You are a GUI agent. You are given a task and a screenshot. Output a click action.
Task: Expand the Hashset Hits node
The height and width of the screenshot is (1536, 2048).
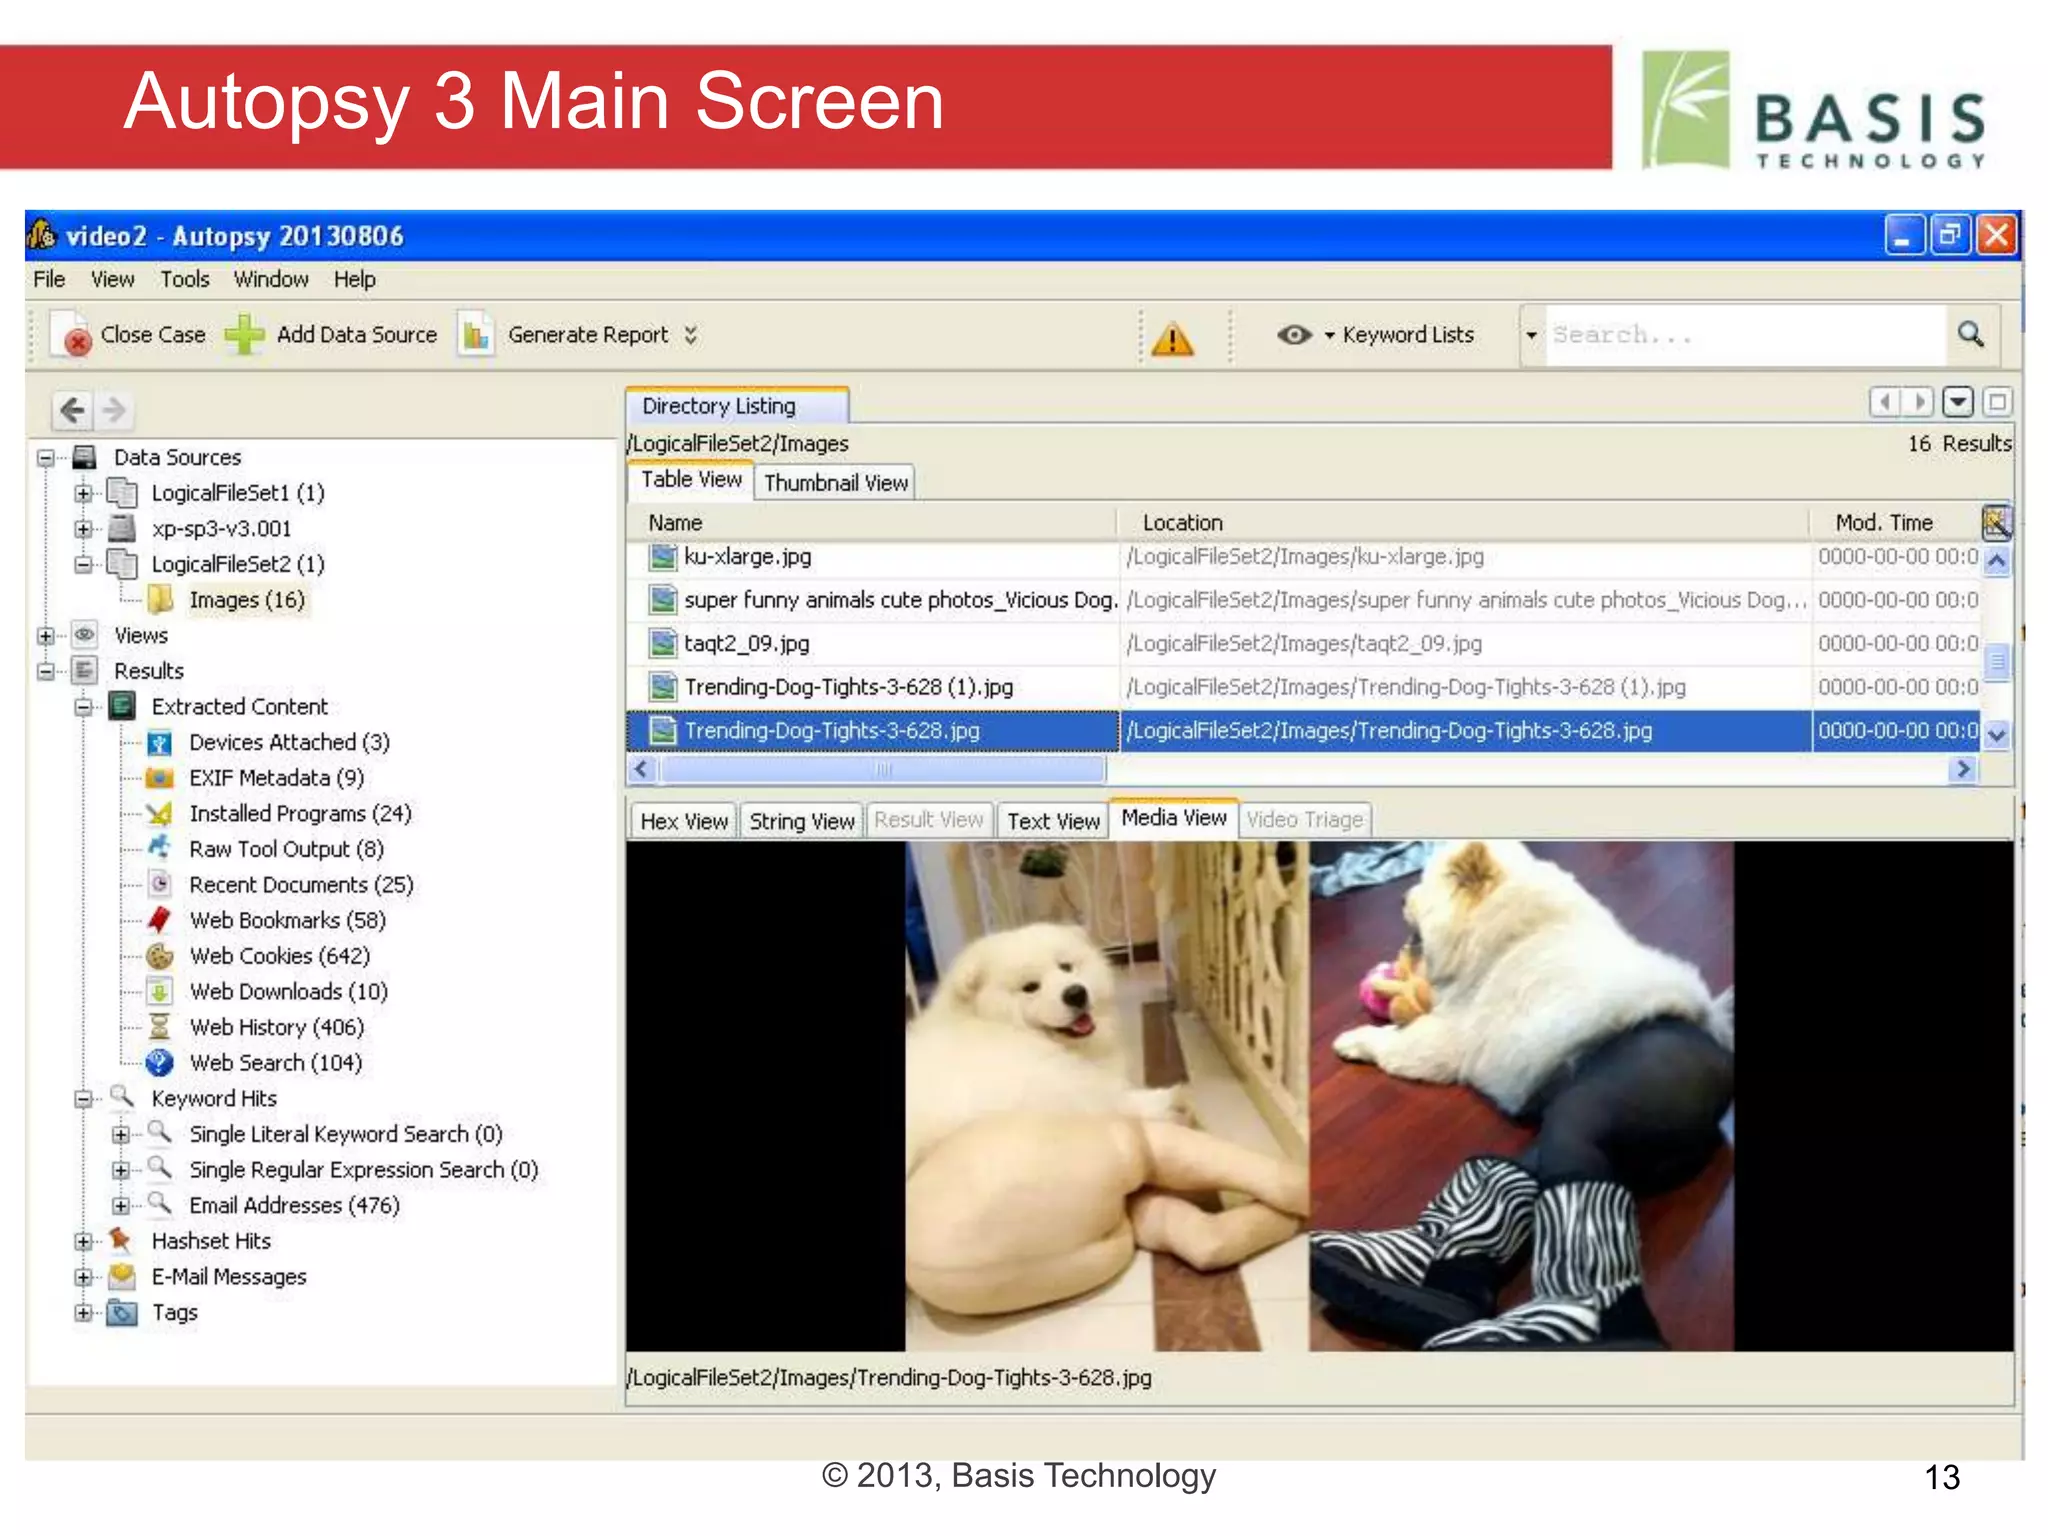tap(84, 1242)
